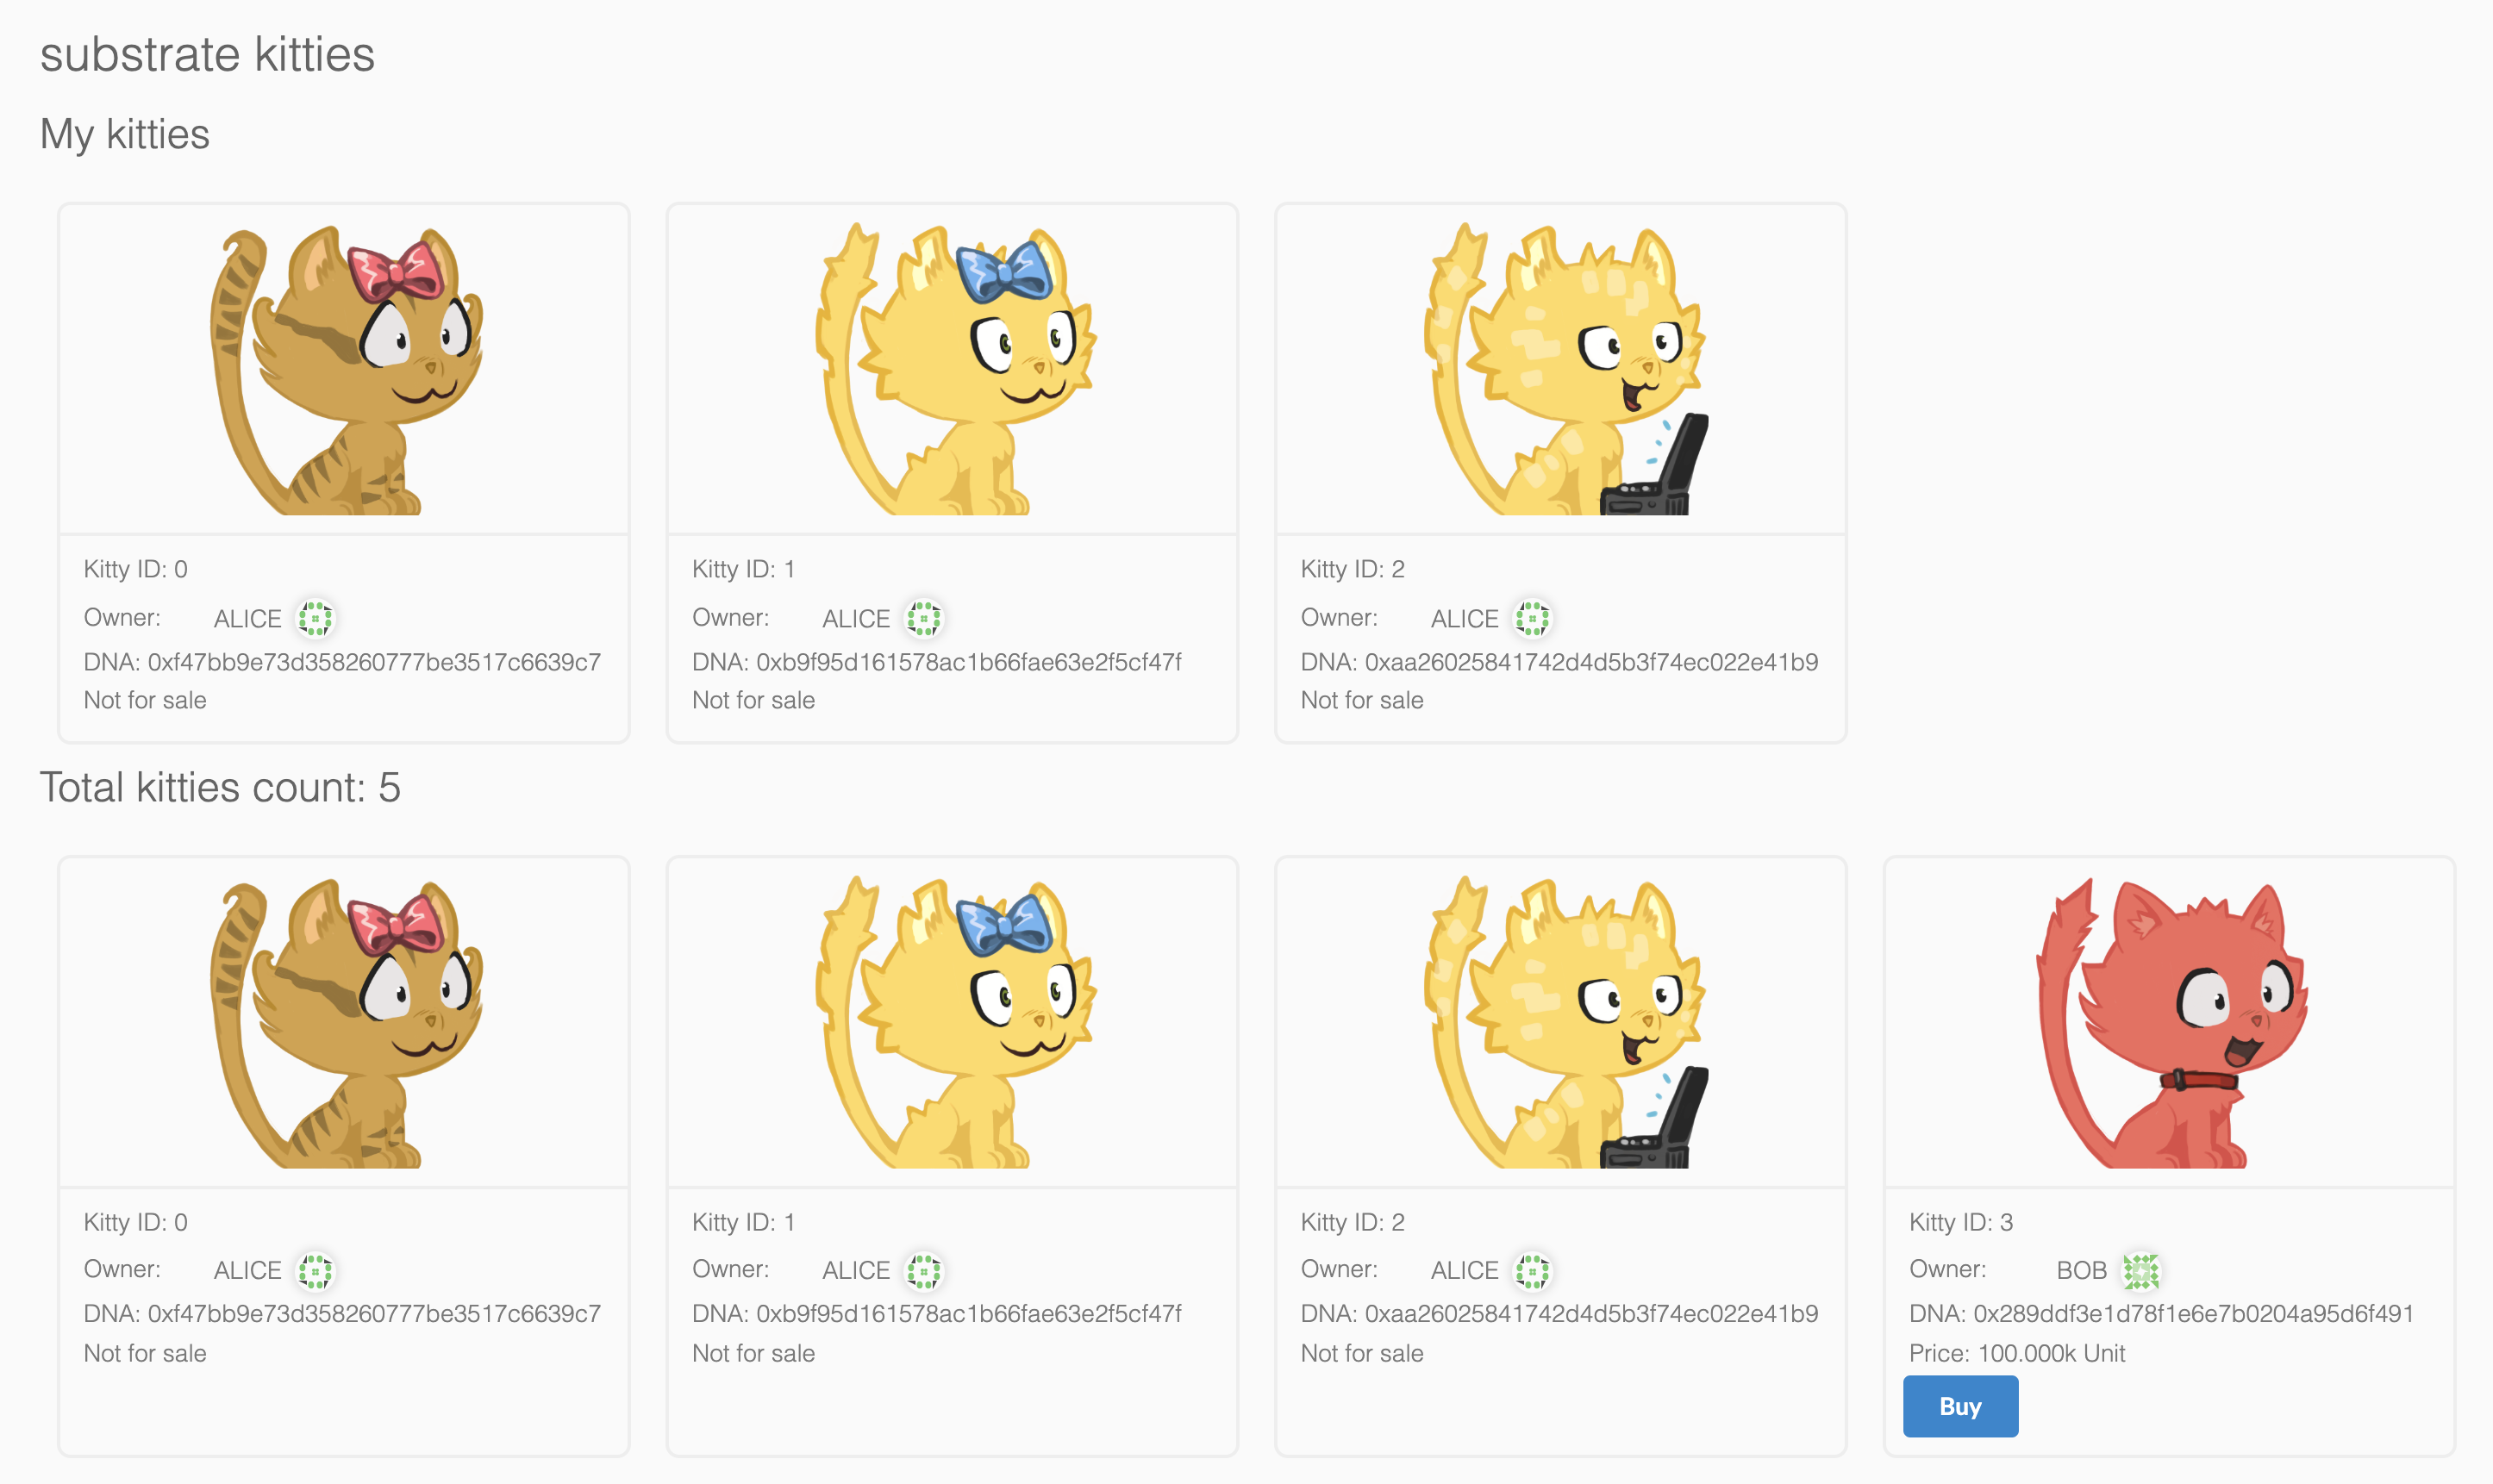Click ALICE identicon on Kitty 1 in all kitties list
The width and height of the screenshot is (2493, 1484).
click(x=923, y=1271)
